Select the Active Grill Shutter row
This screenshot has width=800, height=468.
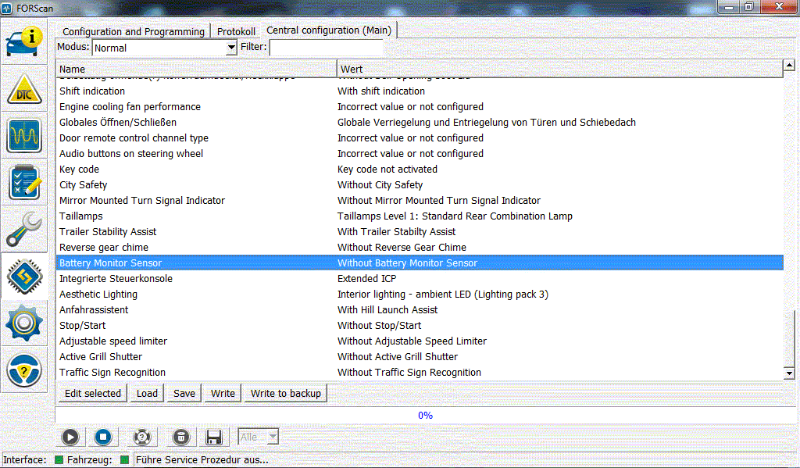pyautogui.click(x=419, y=357)
